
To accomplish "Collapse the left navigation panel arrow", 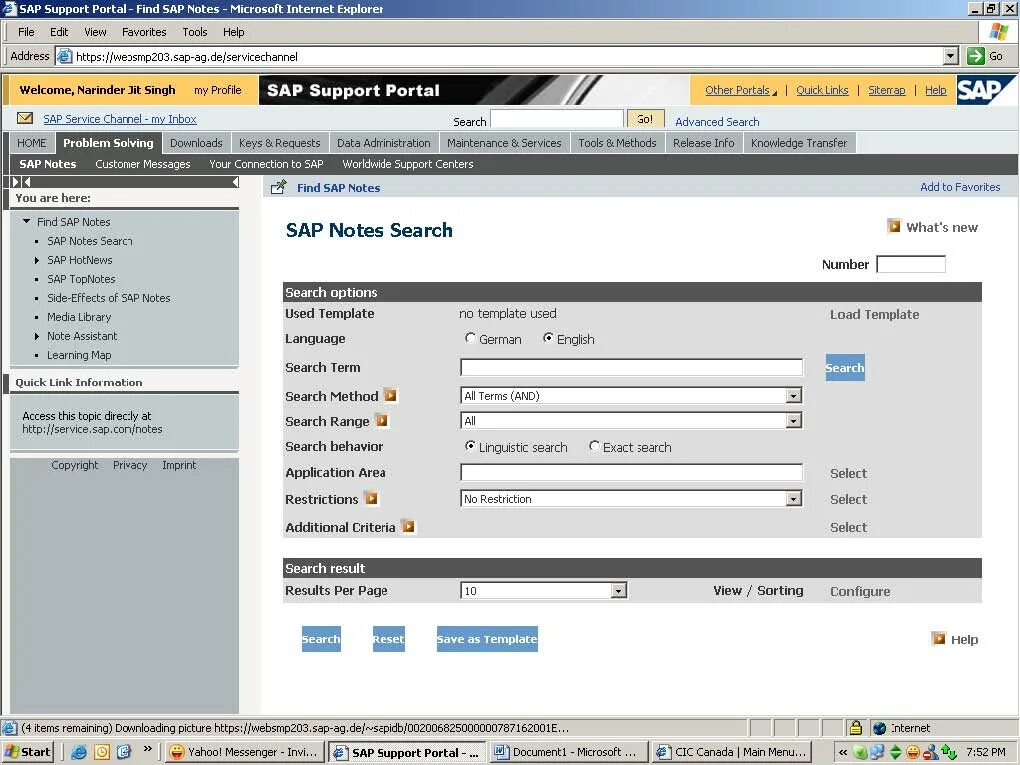I will [235, 182].
